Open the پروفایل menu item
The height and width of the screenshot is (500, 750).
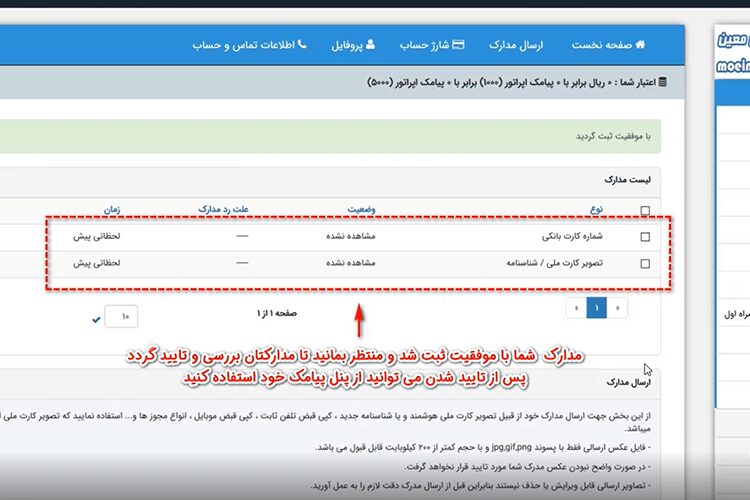click(353, 45)
